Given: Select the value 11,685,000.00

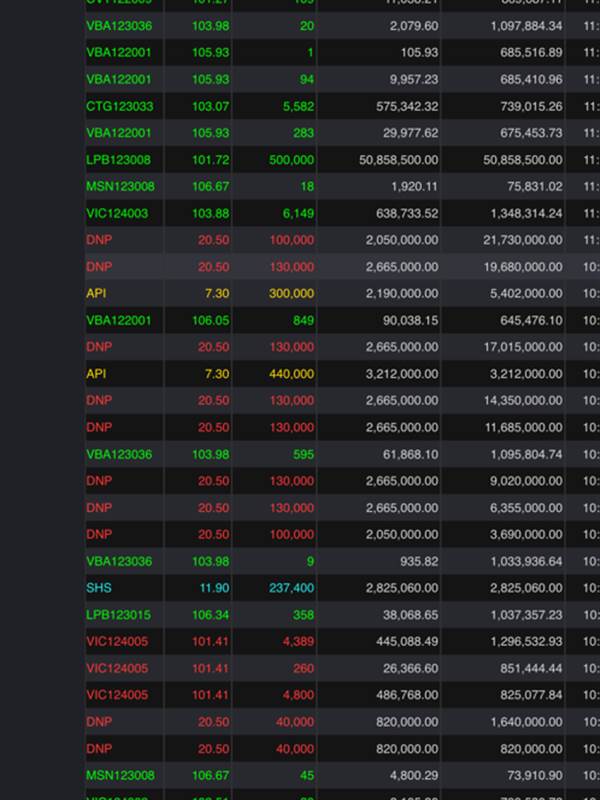Looking at the screenshot, I should coord(524,427).
